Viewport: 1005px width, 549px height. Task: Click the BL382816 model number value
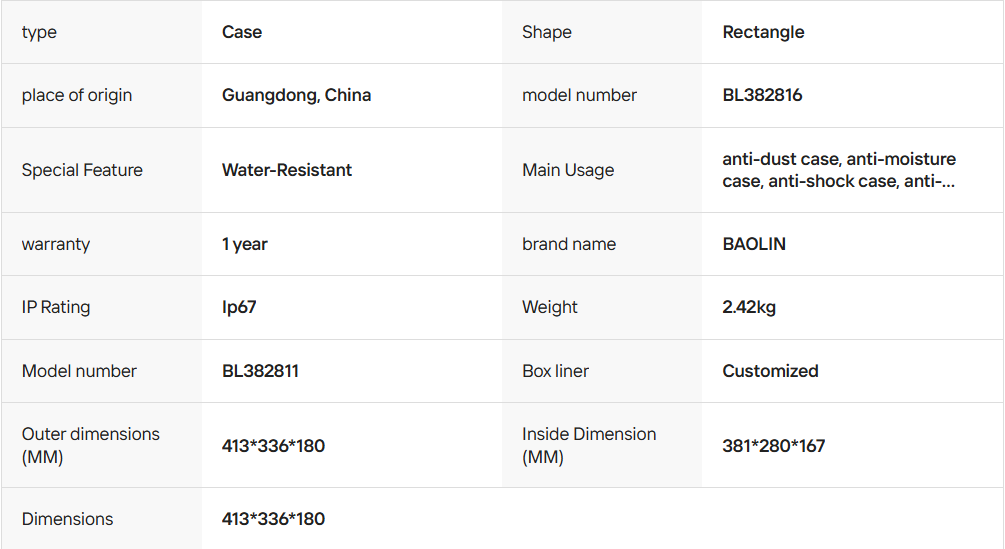click(762, 96)
